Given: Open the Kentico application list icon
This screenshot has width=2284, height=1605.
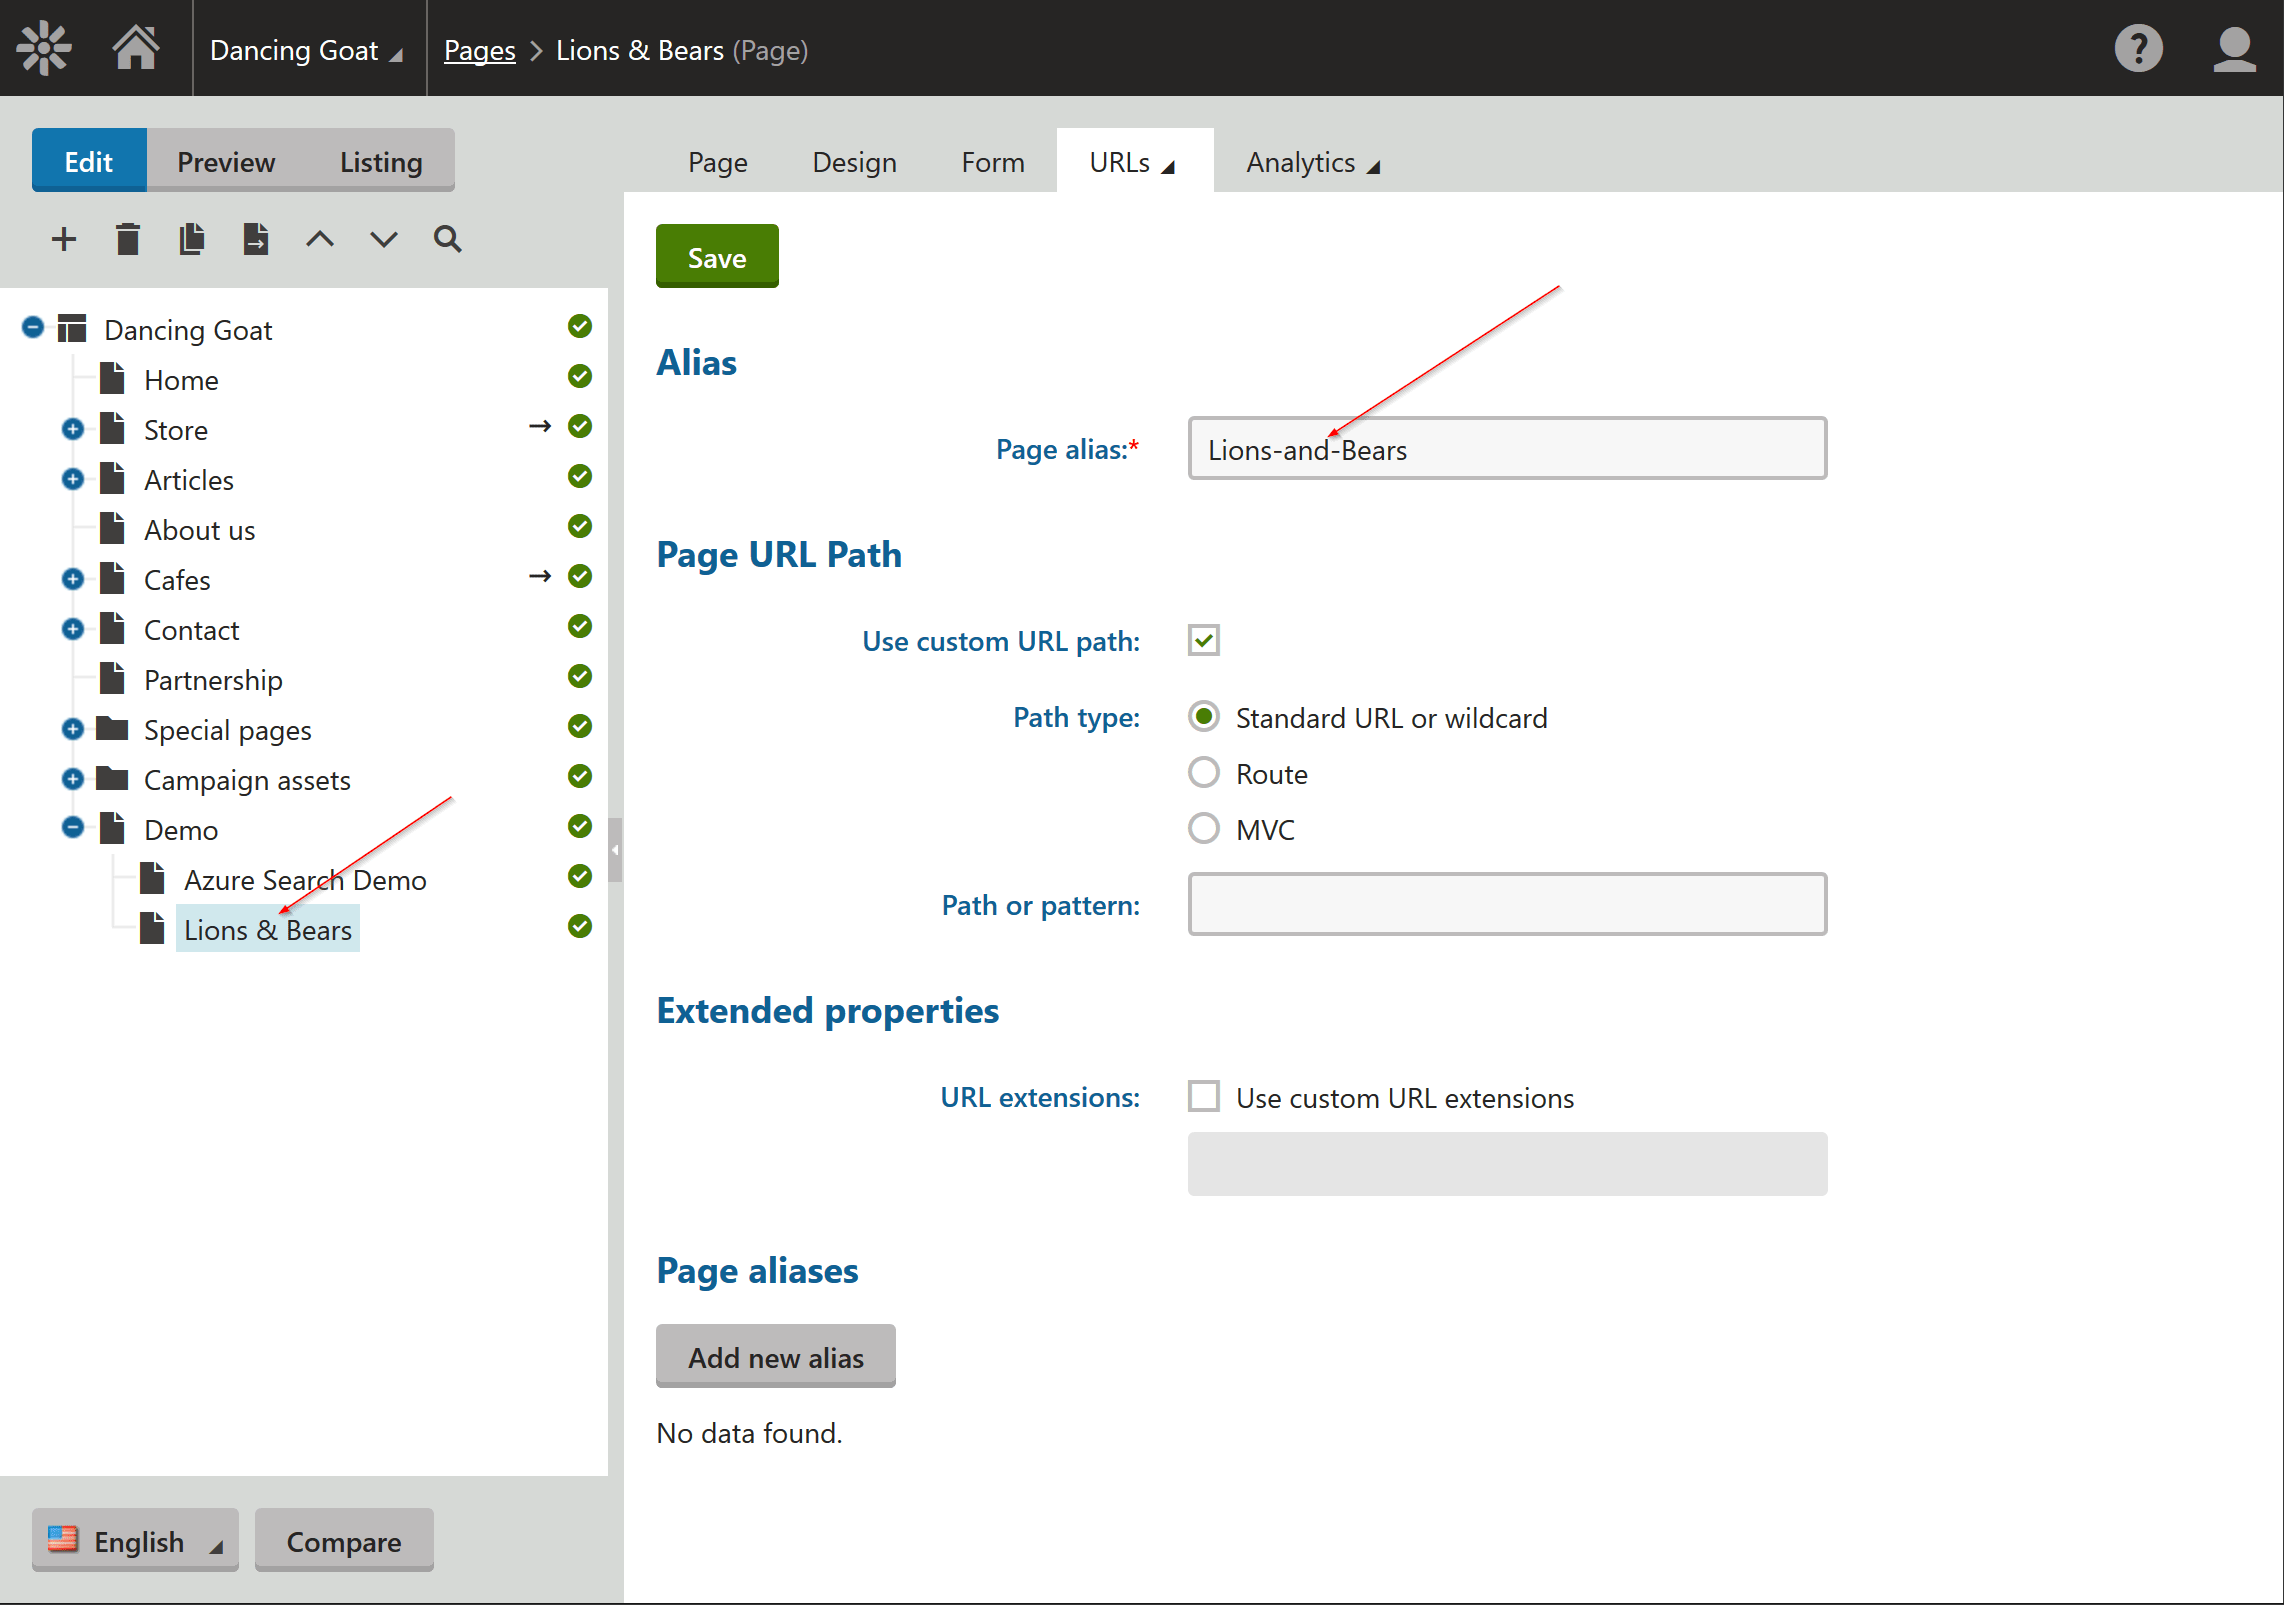Looking at the screenshot, I should [44, 48].
